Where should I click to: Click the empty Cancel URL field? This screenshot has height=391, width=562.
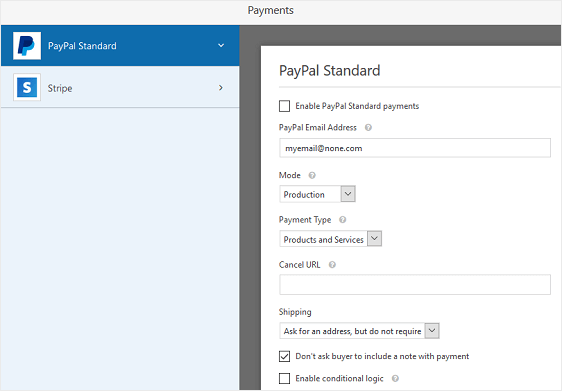[415, 285]
